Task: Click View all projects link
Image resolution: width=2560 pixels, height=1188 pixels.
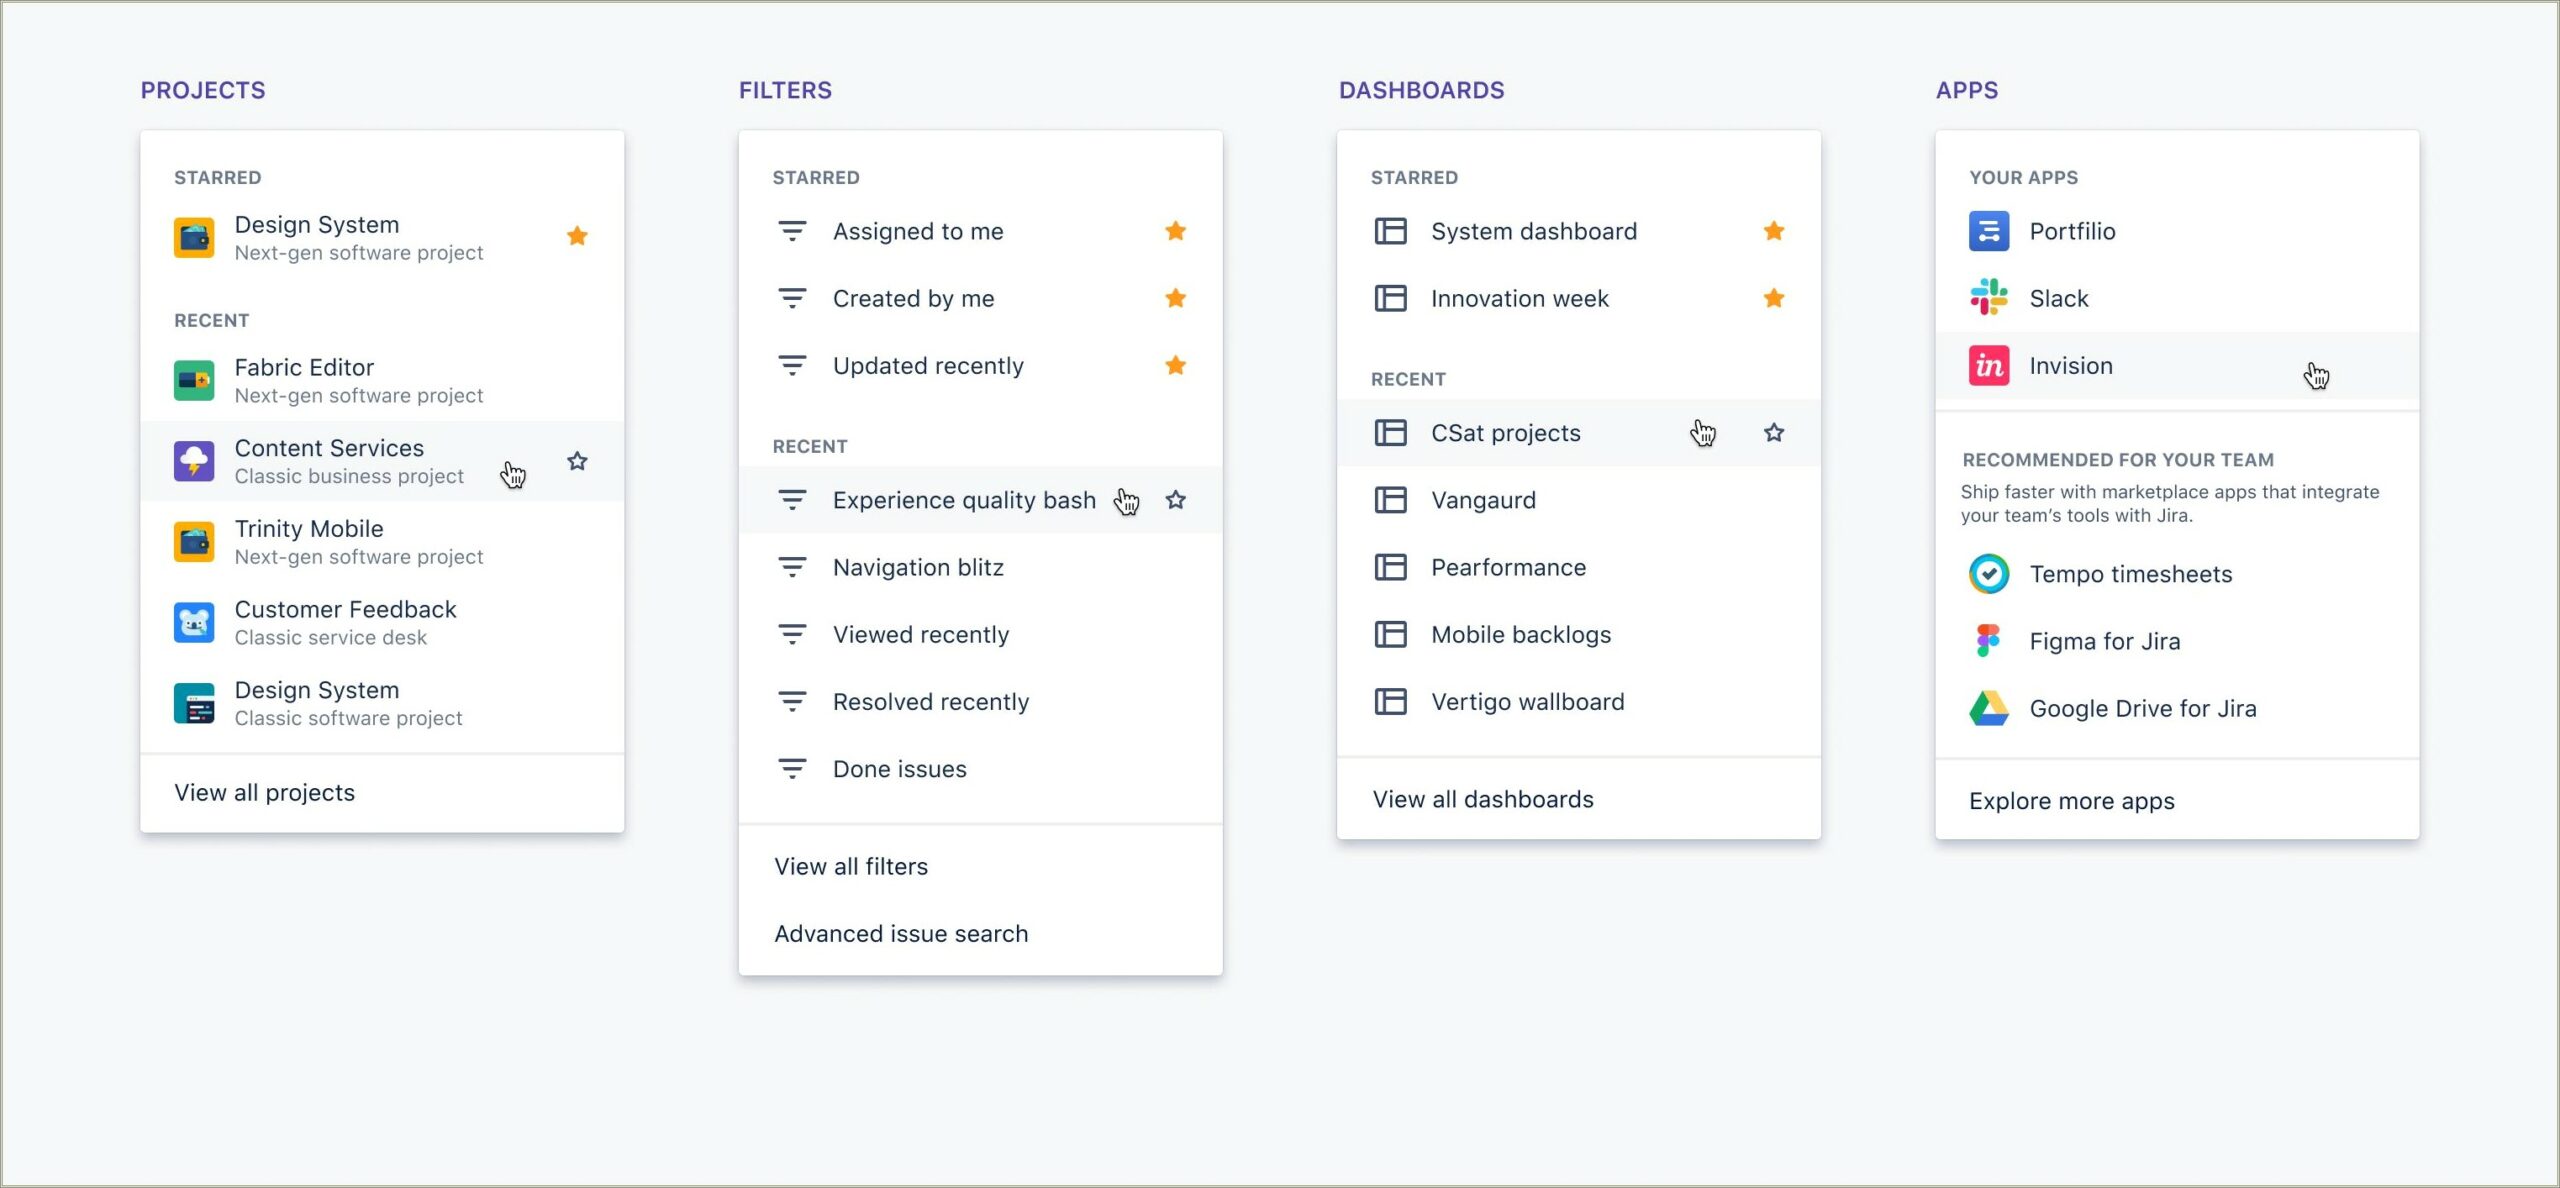Action: 264,793
